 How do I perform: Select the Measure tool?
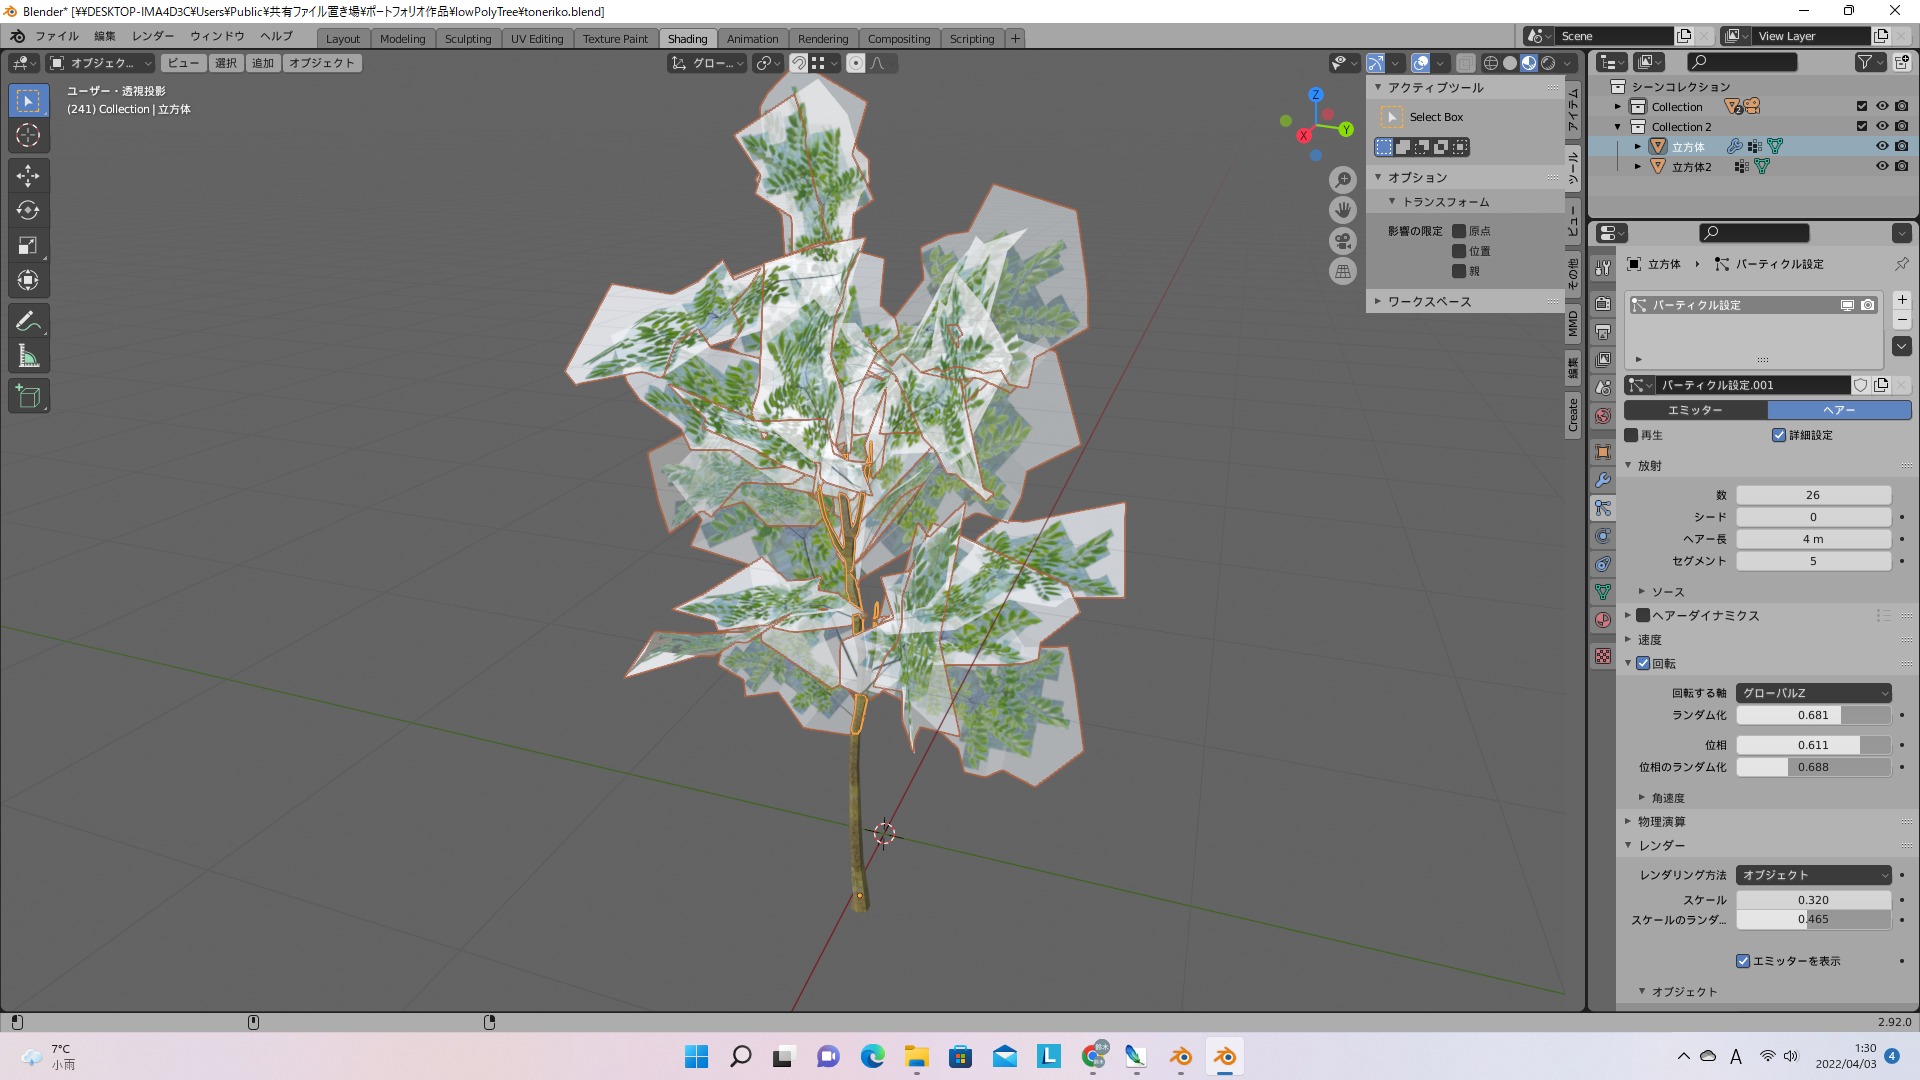point(28,357)
